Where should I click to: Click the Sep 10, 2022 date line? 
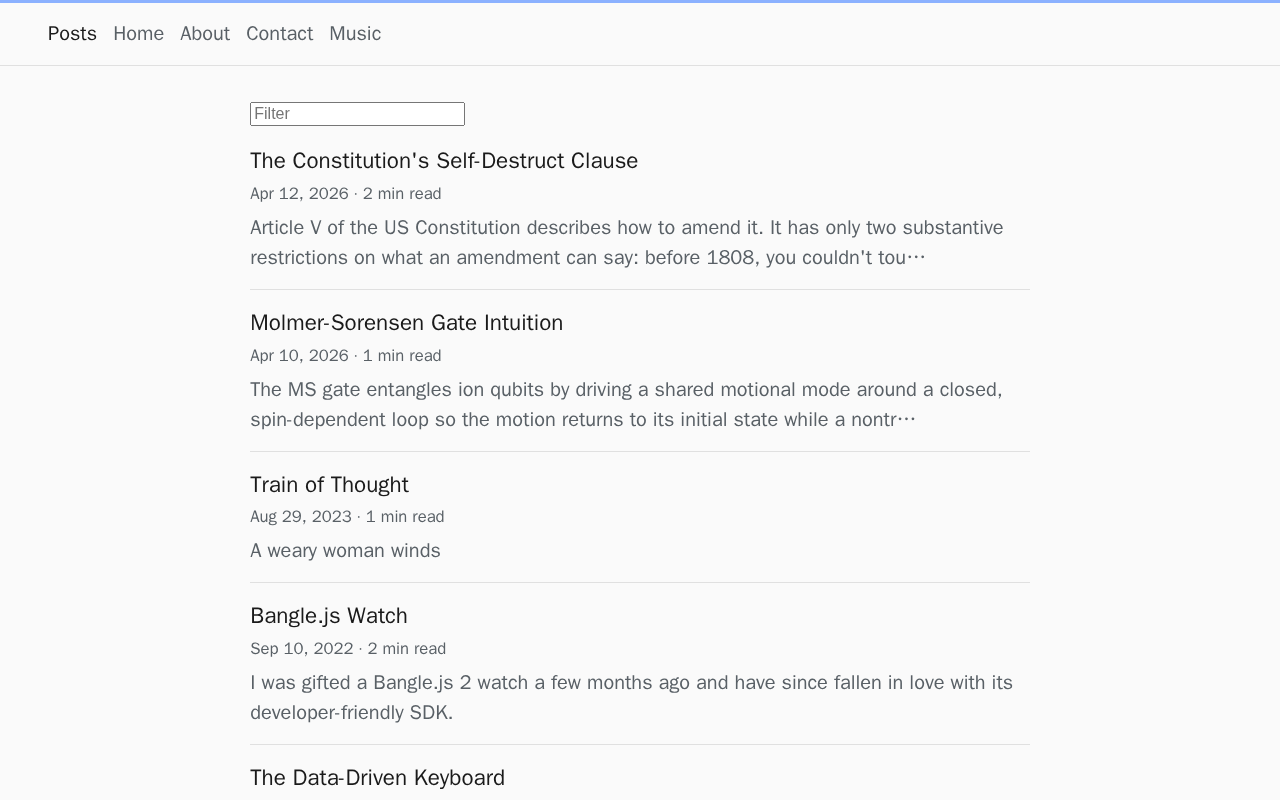coord(348,649)
